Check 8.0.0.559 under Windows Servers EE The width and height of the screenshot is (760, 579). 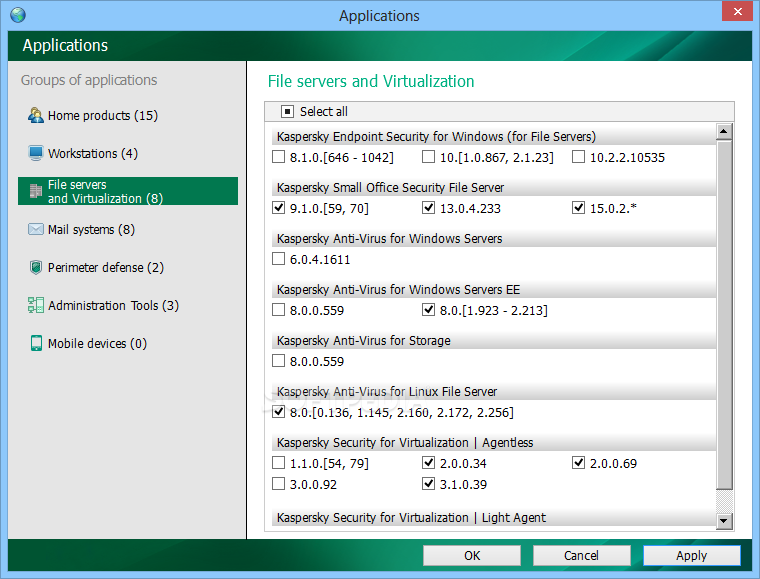point(278,310)
